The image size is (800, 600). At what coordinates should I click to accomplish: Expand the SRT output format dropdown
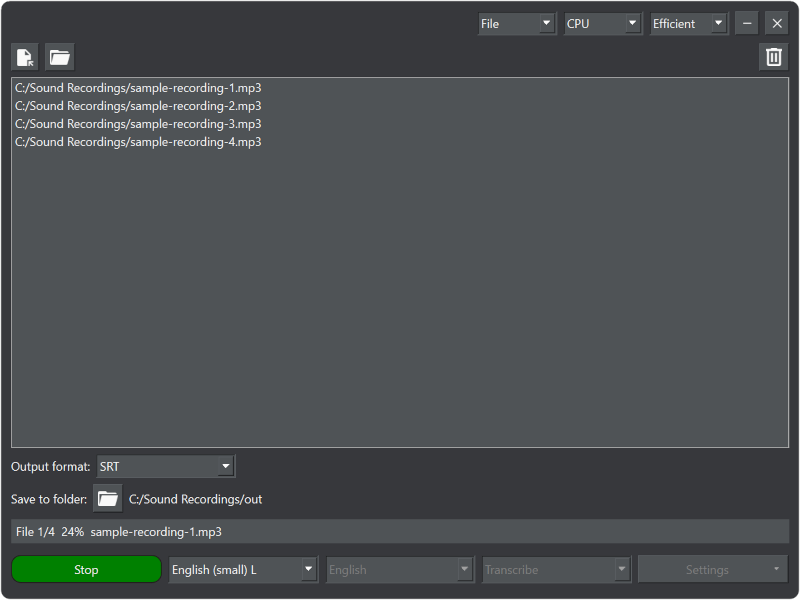[x=166, y=466]
